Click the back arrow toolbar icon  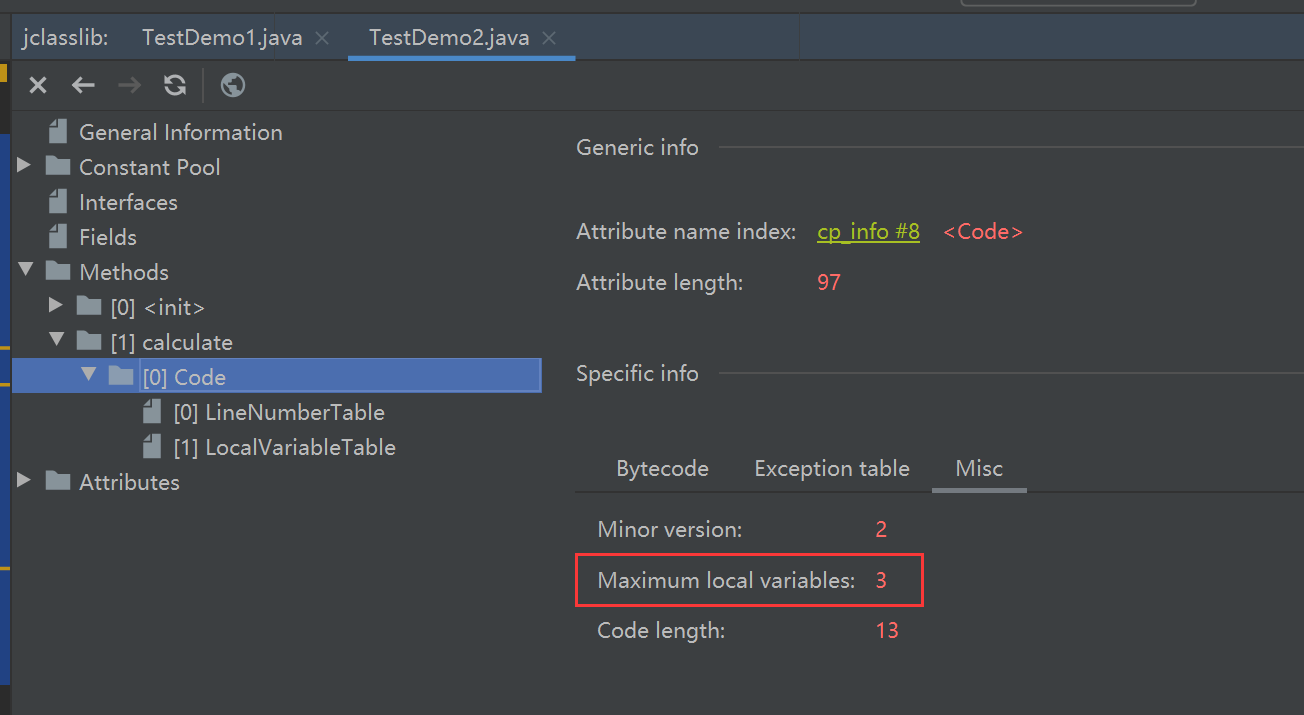83,86
